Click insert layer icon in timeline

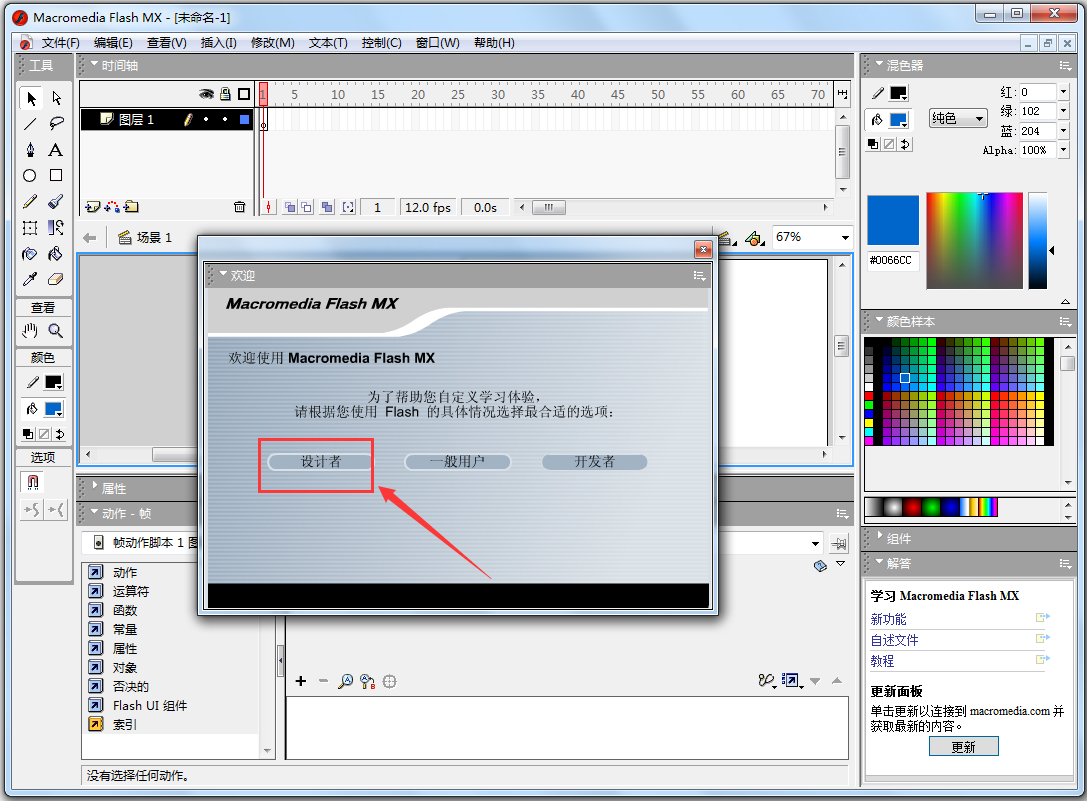pos(92,207)
